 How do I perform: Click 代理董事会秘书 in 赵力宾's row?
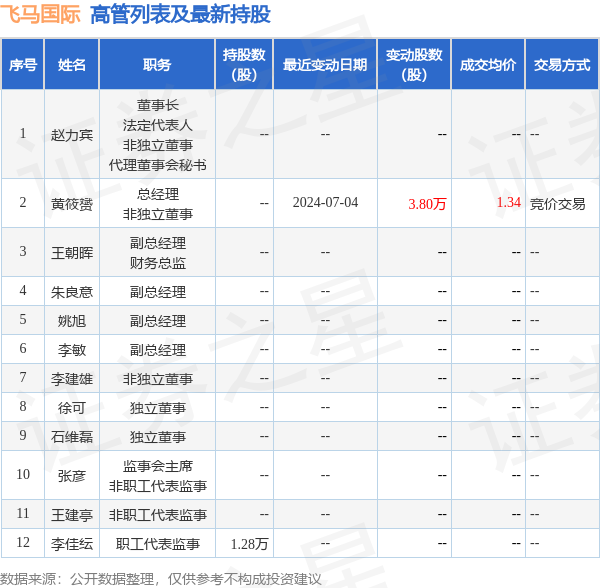pos(158,165)
